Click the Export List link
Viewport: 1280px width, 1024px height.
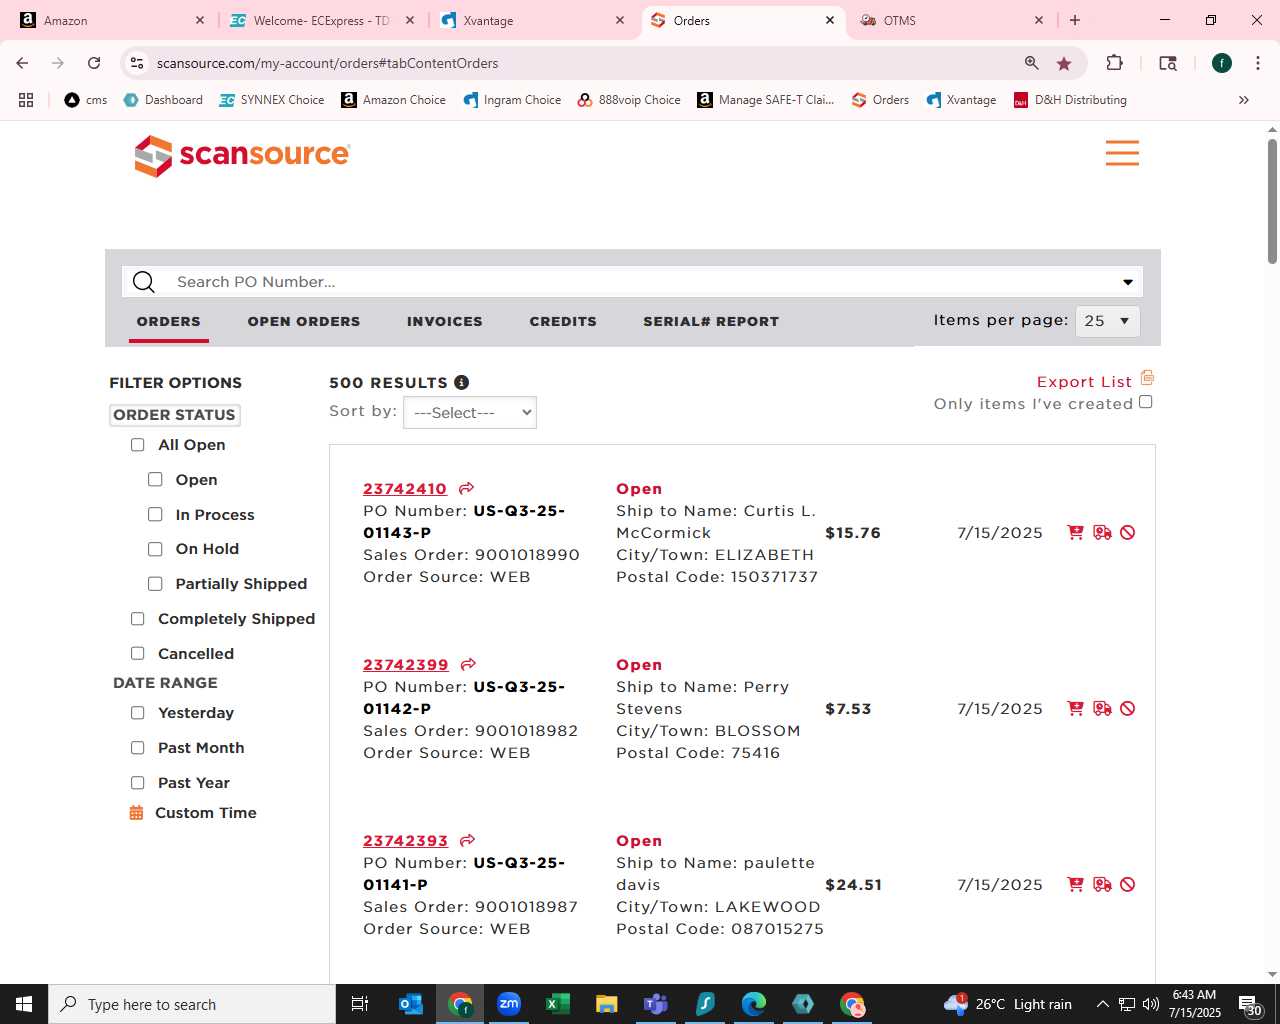[1084, 382]
